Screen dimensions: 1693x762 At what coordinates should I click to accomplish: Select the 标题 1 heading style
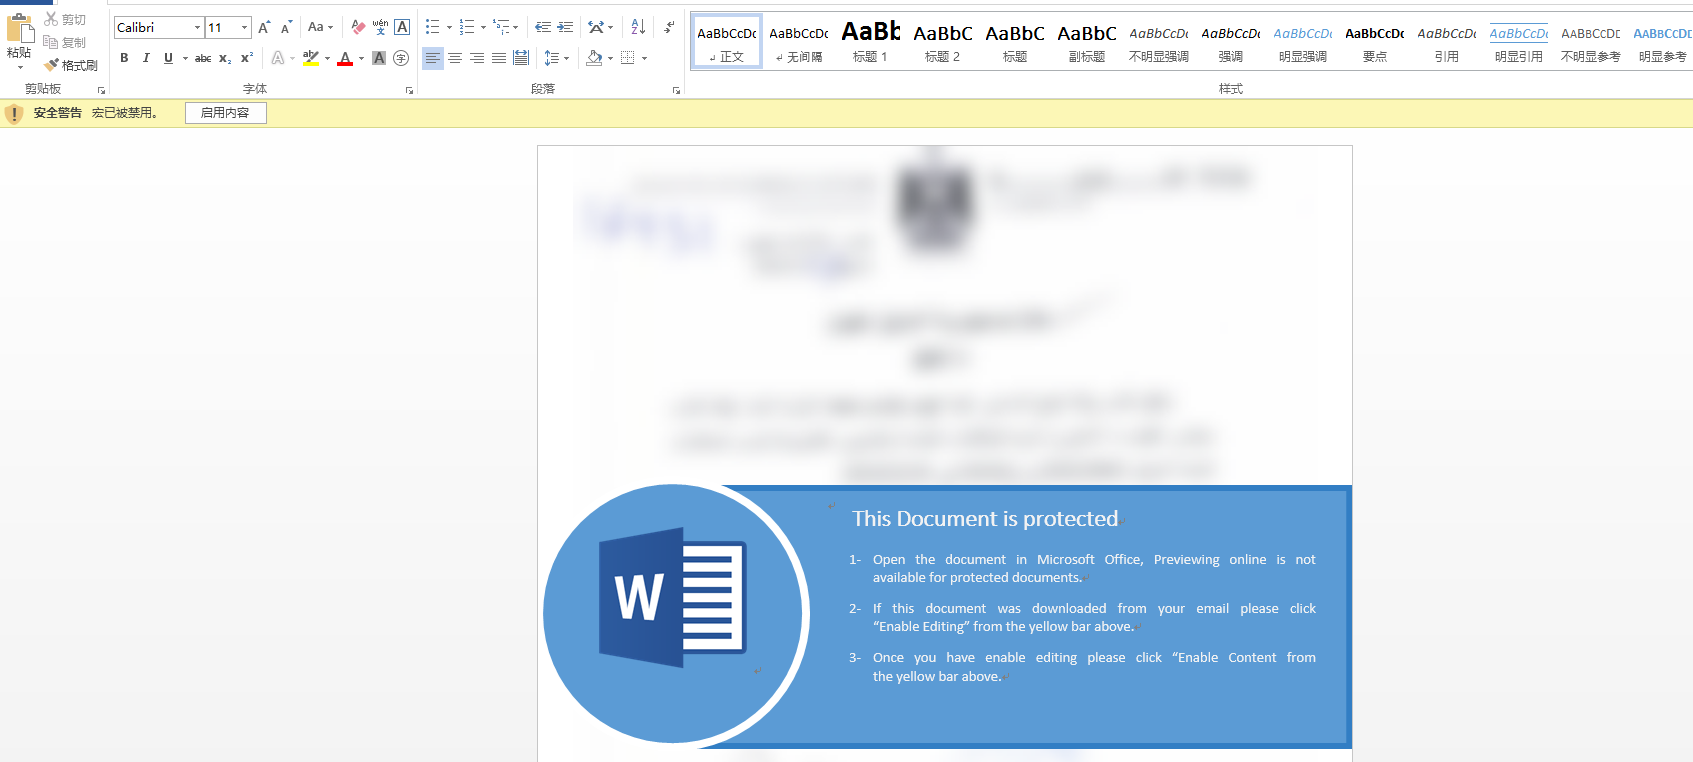coord(870,41)
